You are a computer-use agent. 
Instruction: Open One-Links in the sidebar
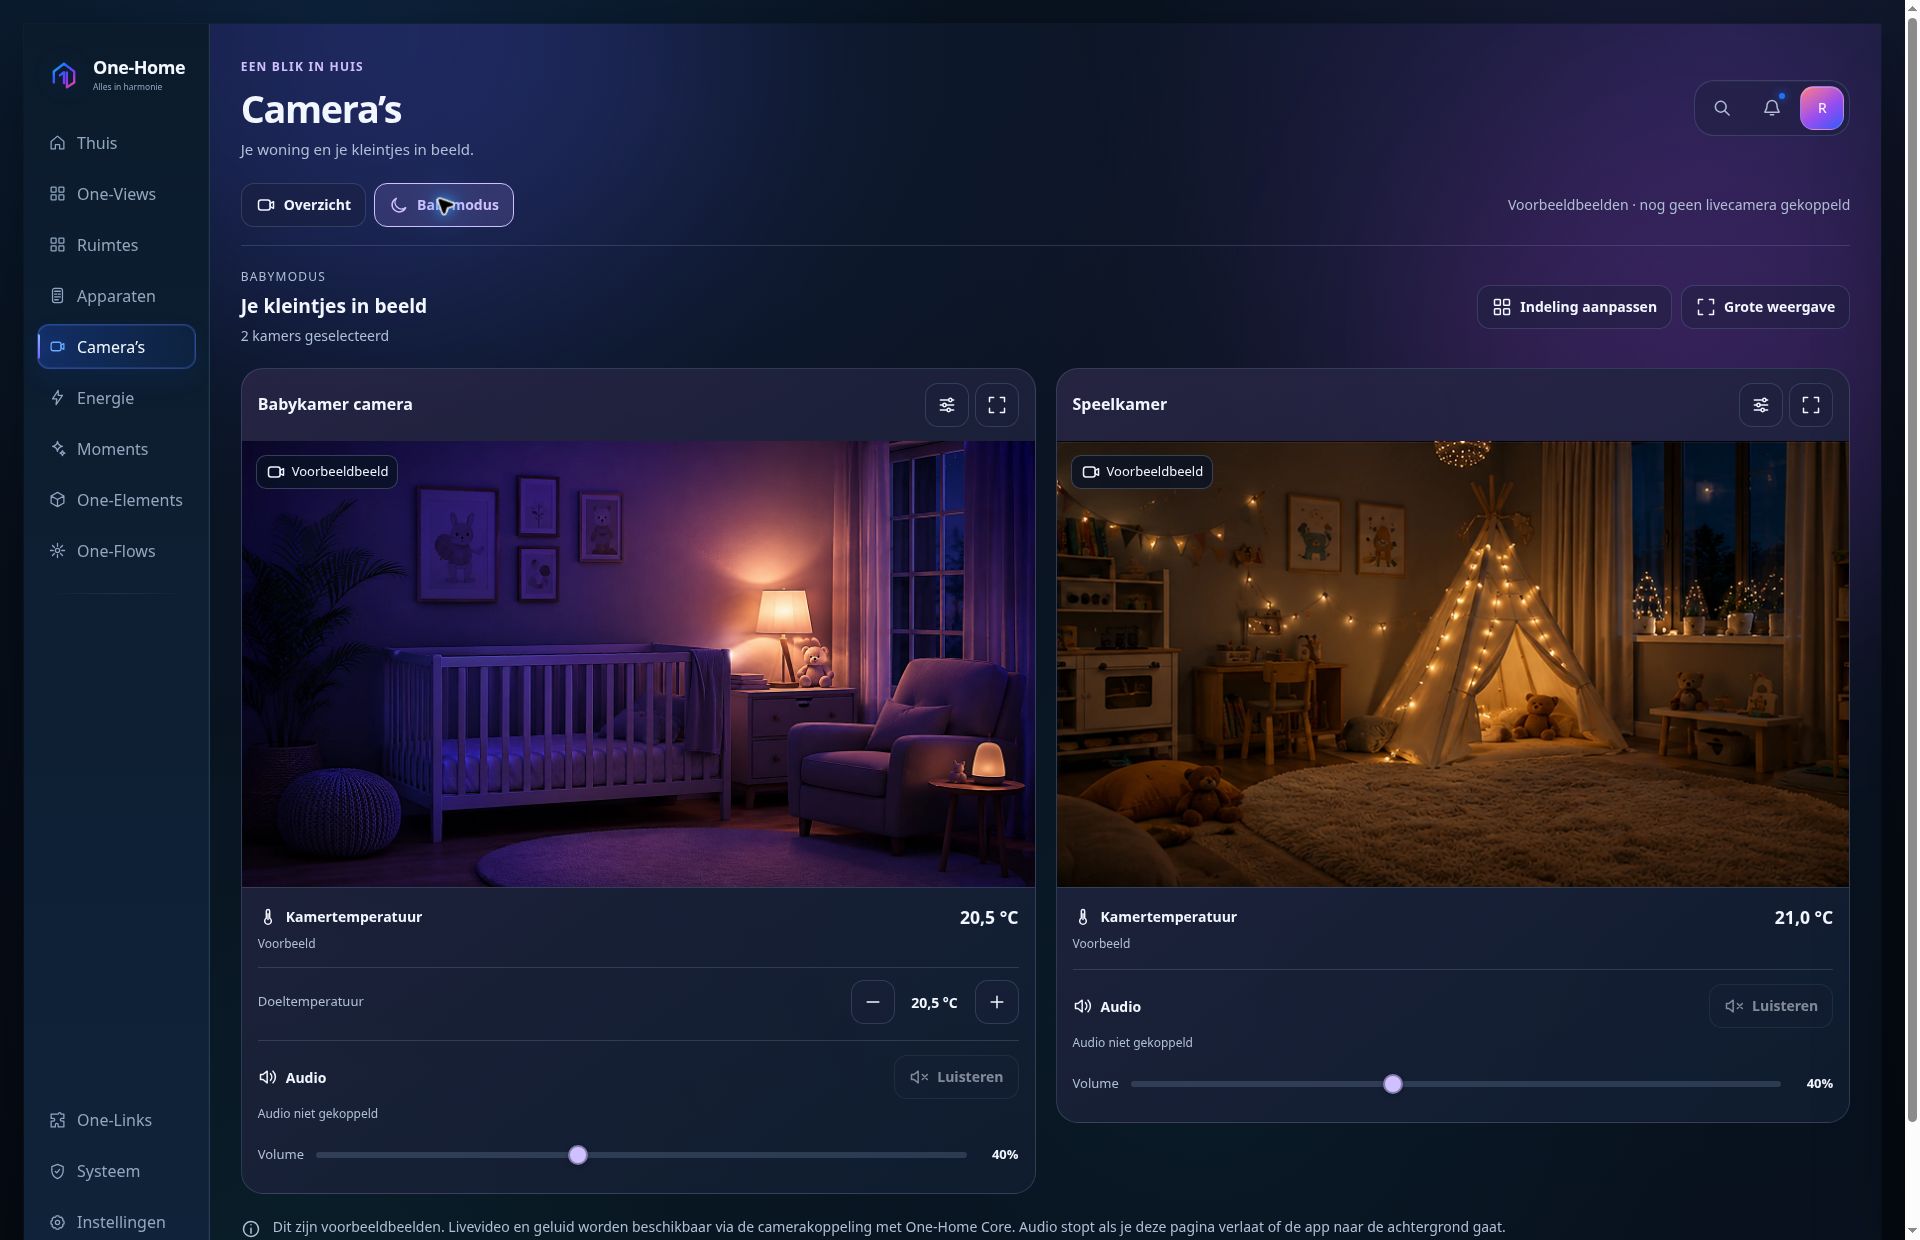click(x=116, y=1120)
